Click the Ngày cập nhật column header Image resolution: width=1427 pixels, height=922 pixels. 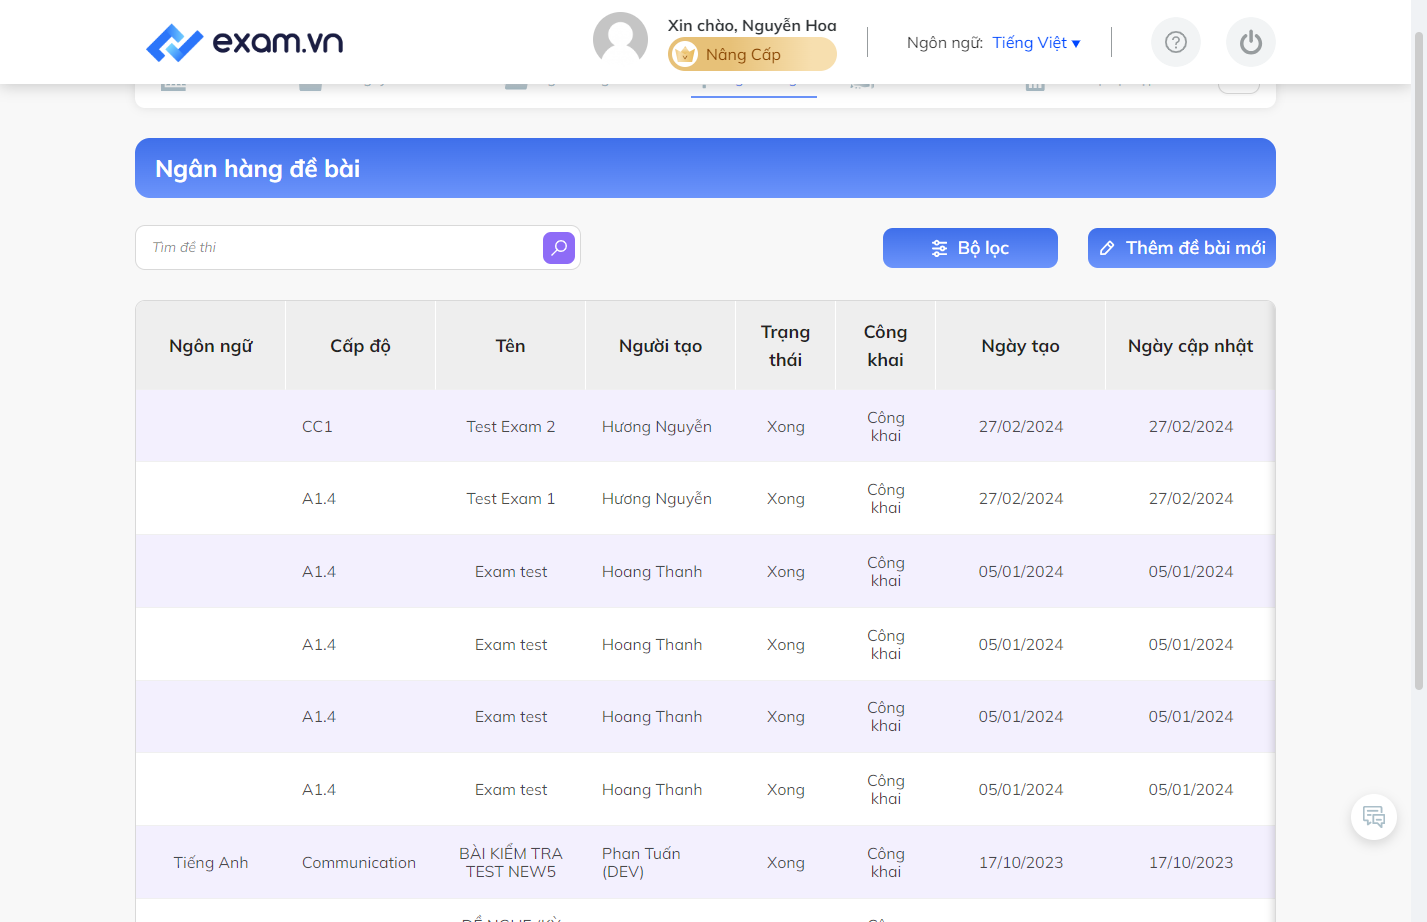pos(1191,346)
